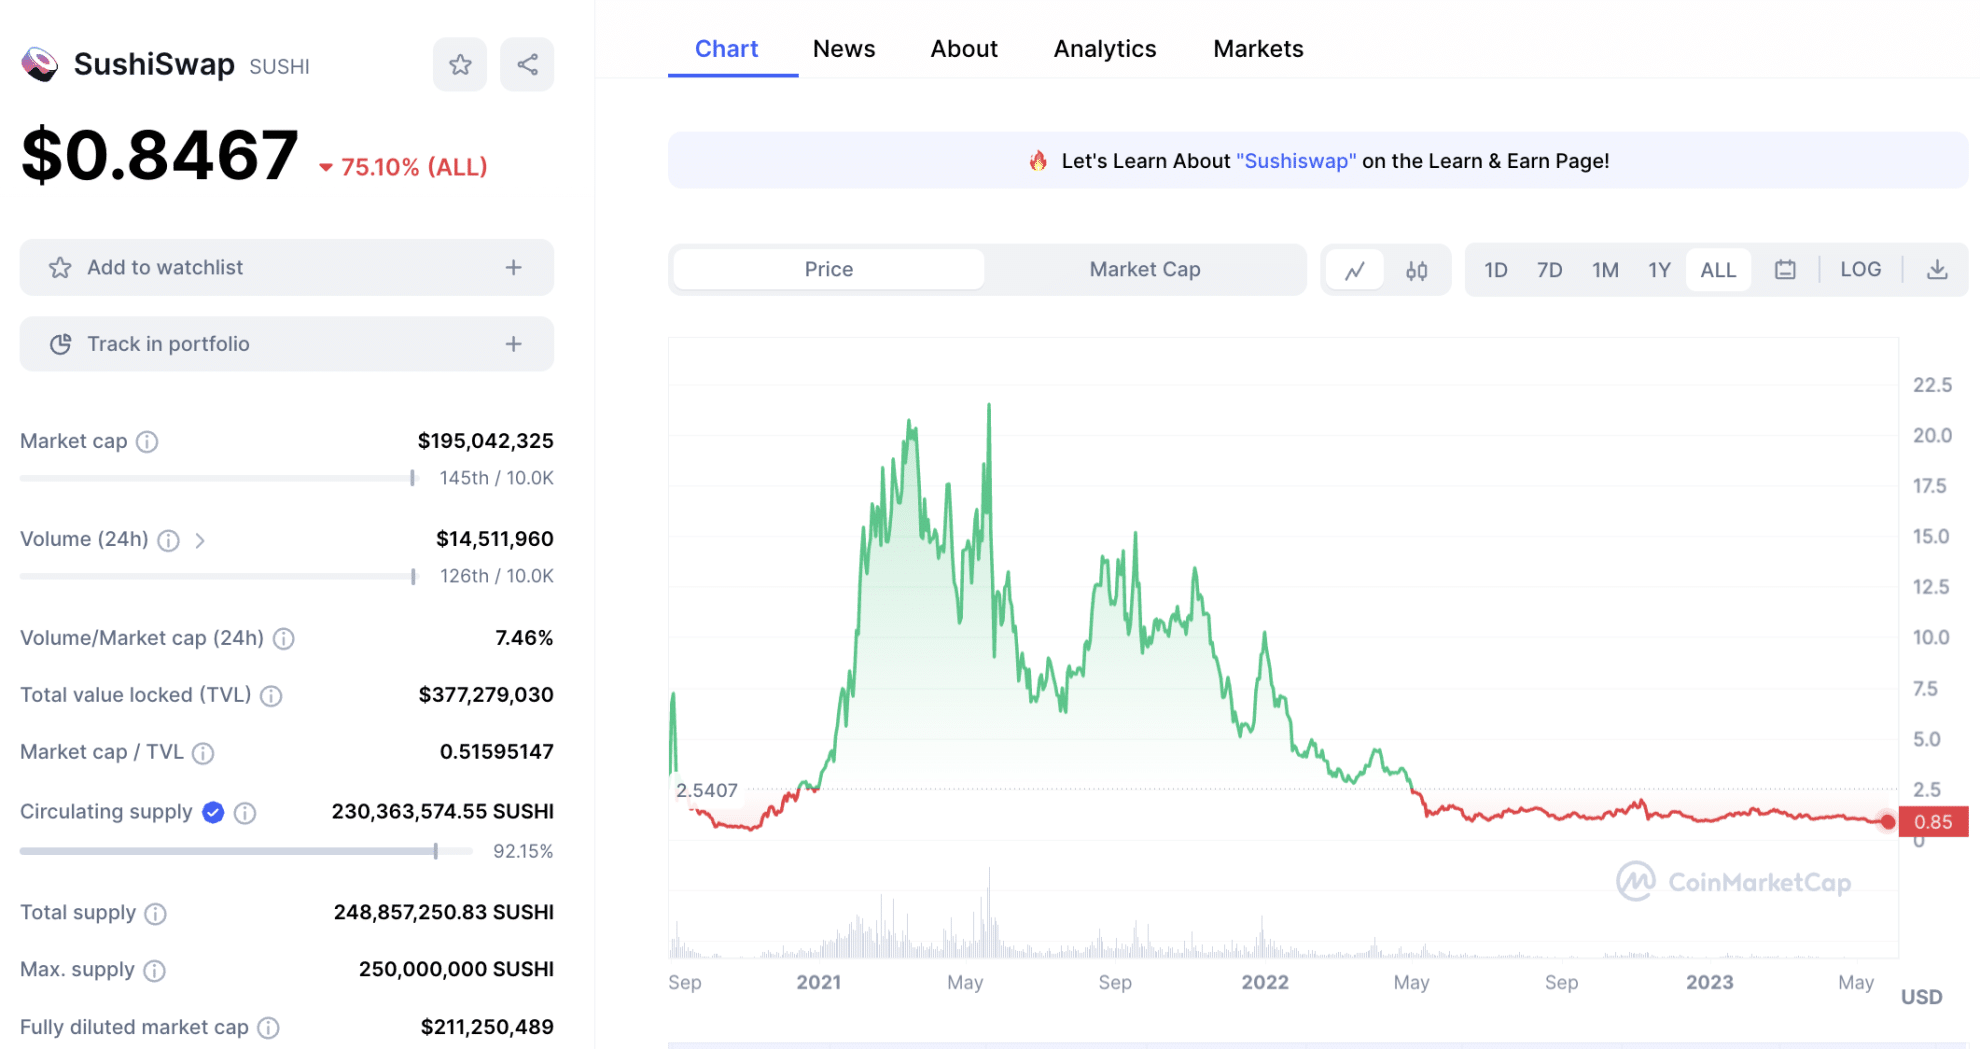Switch the chart to Market Cap view
The height and width of the screenshot is (1049, 1980).
(x=1144, y=269)
